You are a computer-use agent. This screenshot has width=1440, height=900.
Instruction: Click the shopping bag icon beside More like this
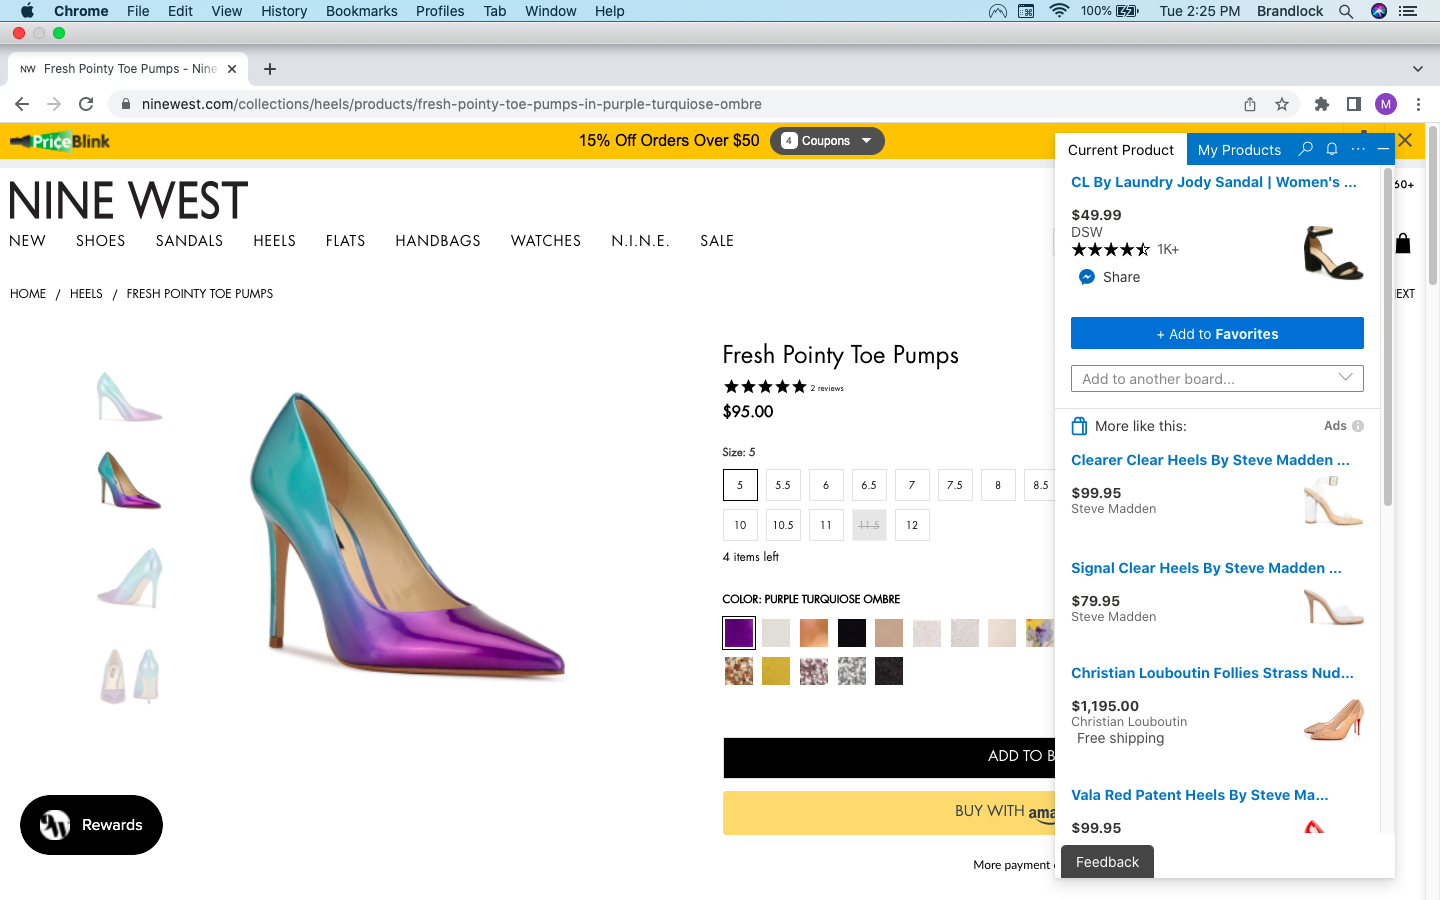pyautogui.click(x=1079, y=426)
